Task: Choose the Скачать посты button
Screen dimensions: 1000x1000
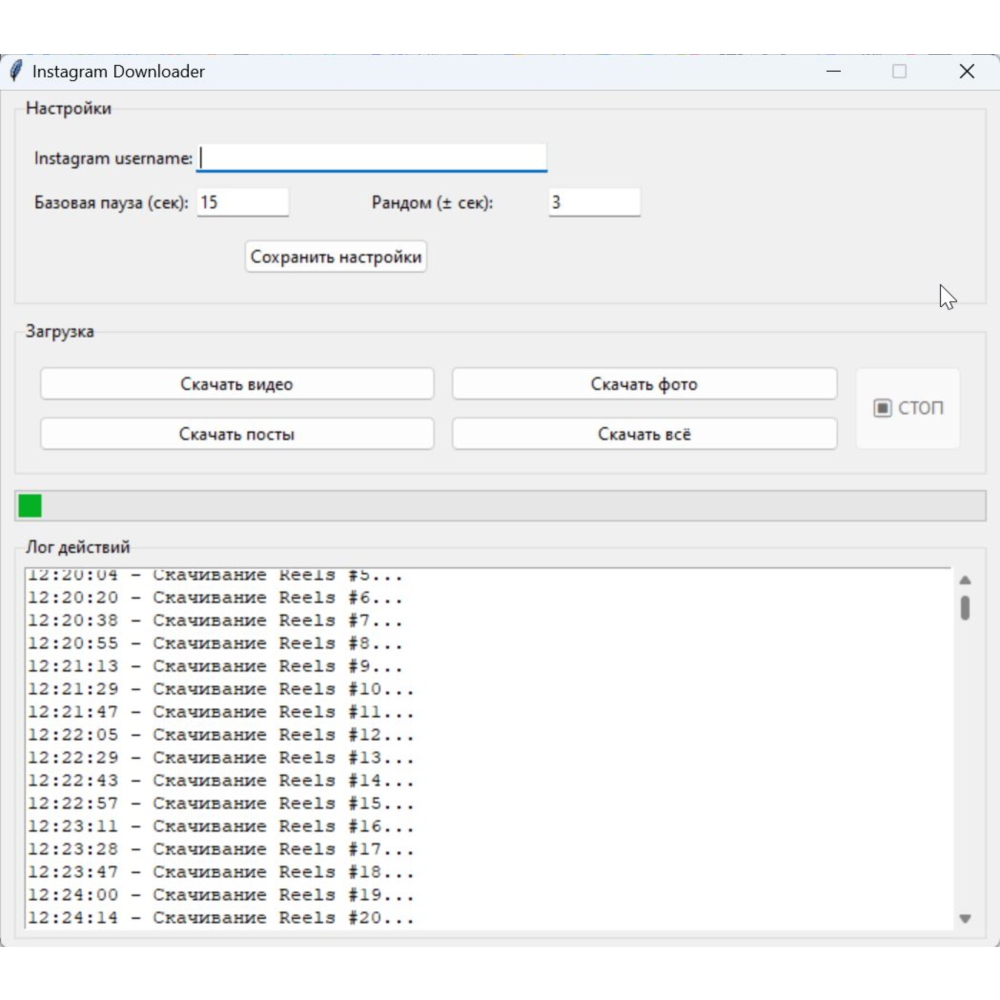Action: (237, 434)
